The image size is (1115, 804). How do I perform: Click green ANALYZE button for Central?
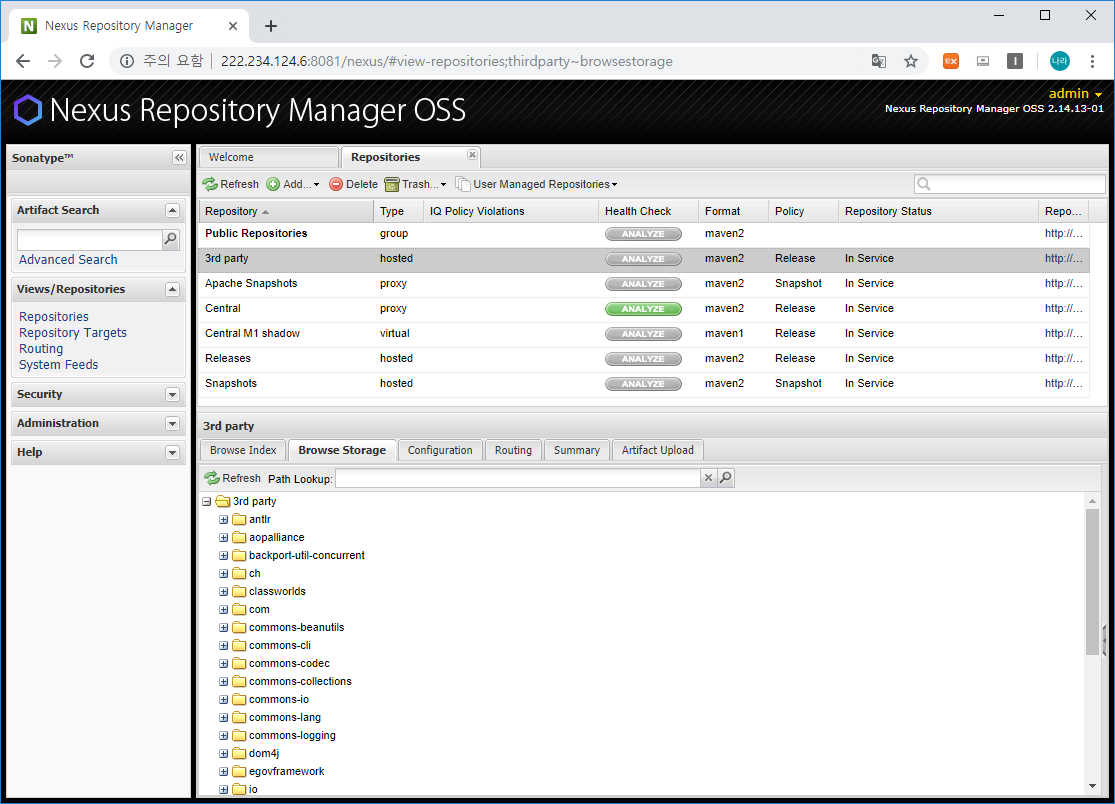tap(643, 309)
